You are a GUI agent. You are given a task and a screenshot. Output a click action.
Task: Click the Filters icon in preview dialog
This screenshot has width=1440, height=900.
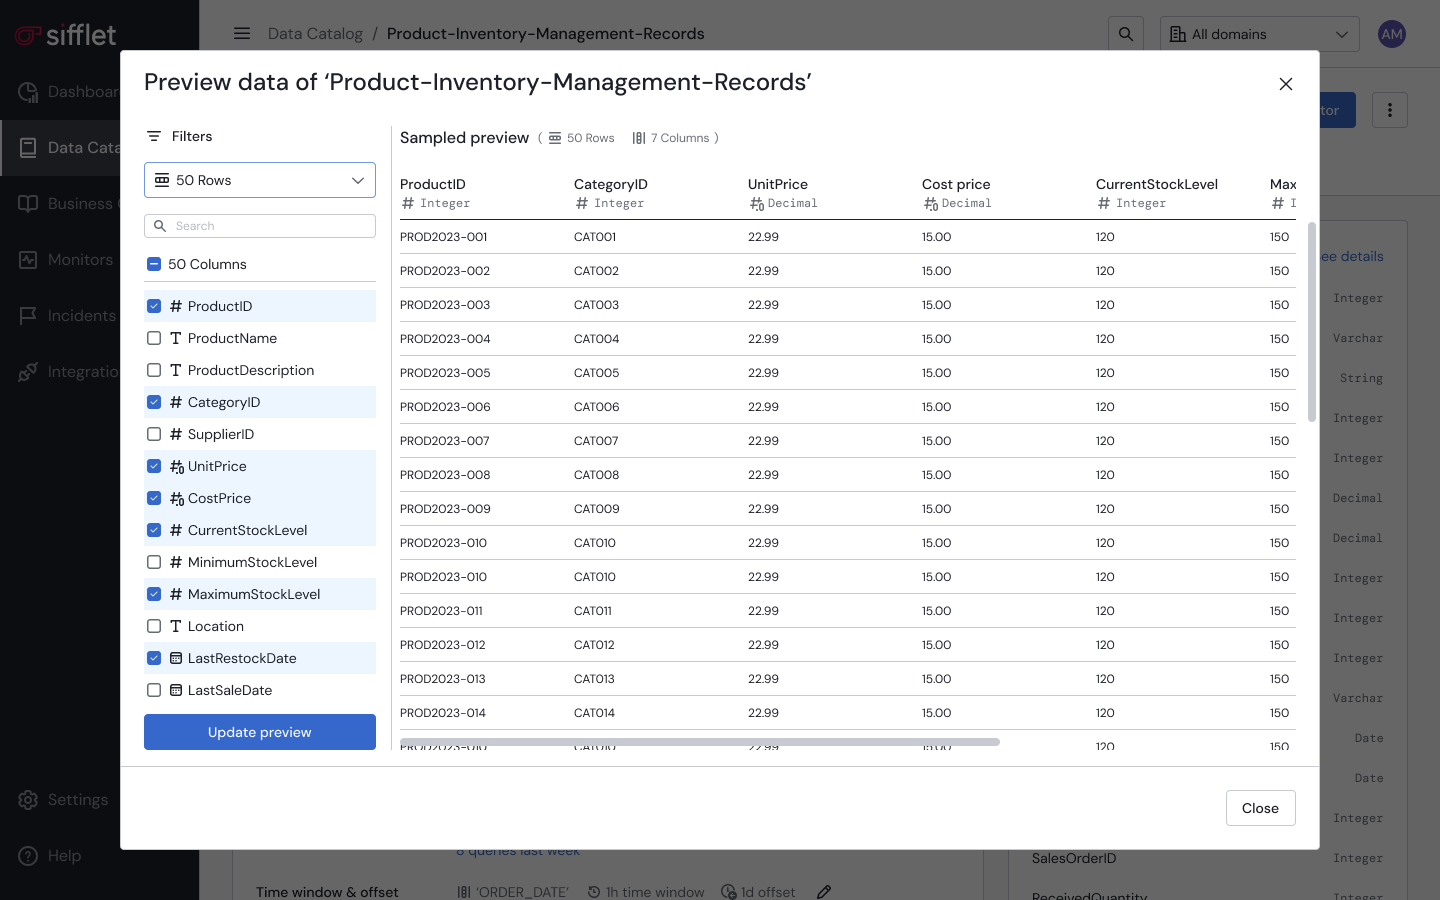click(154, 136)
